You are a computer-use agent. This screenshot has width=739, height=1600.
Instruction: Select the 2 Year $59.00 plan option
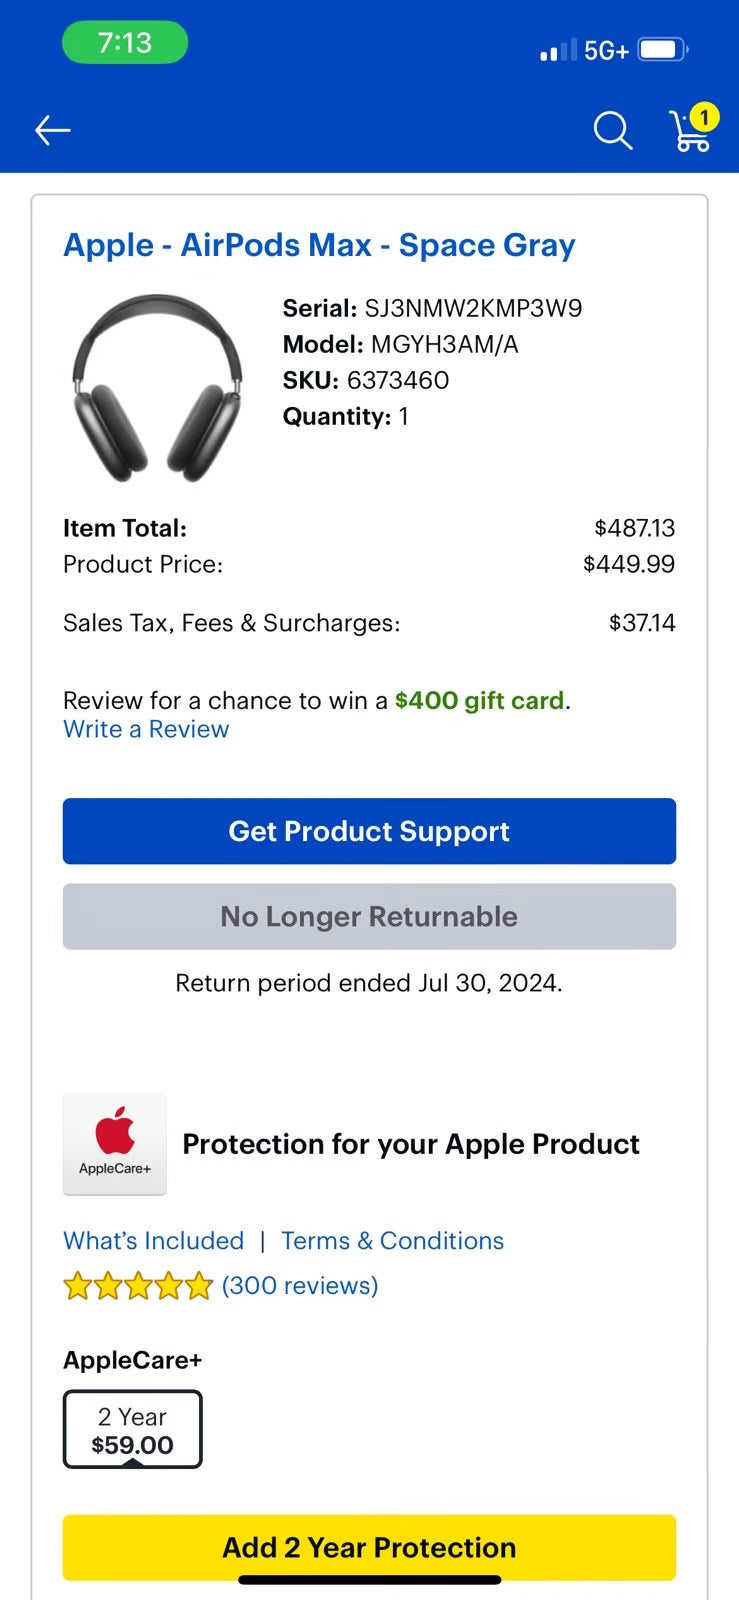132,1430
